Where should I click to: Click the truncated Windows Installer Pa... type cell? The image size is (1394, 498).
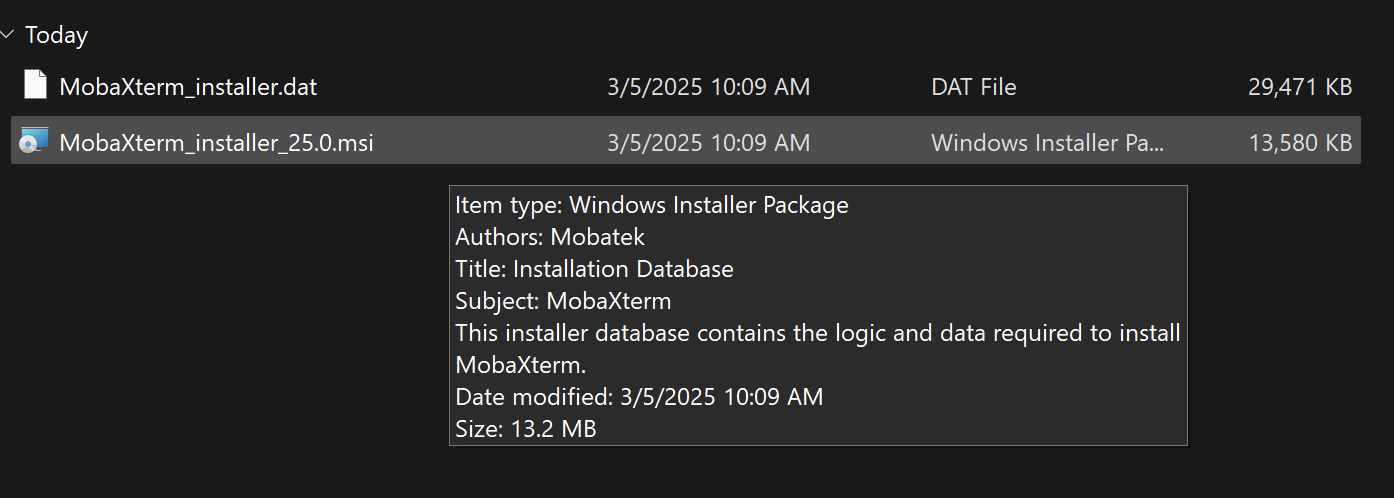[1048, 143]
